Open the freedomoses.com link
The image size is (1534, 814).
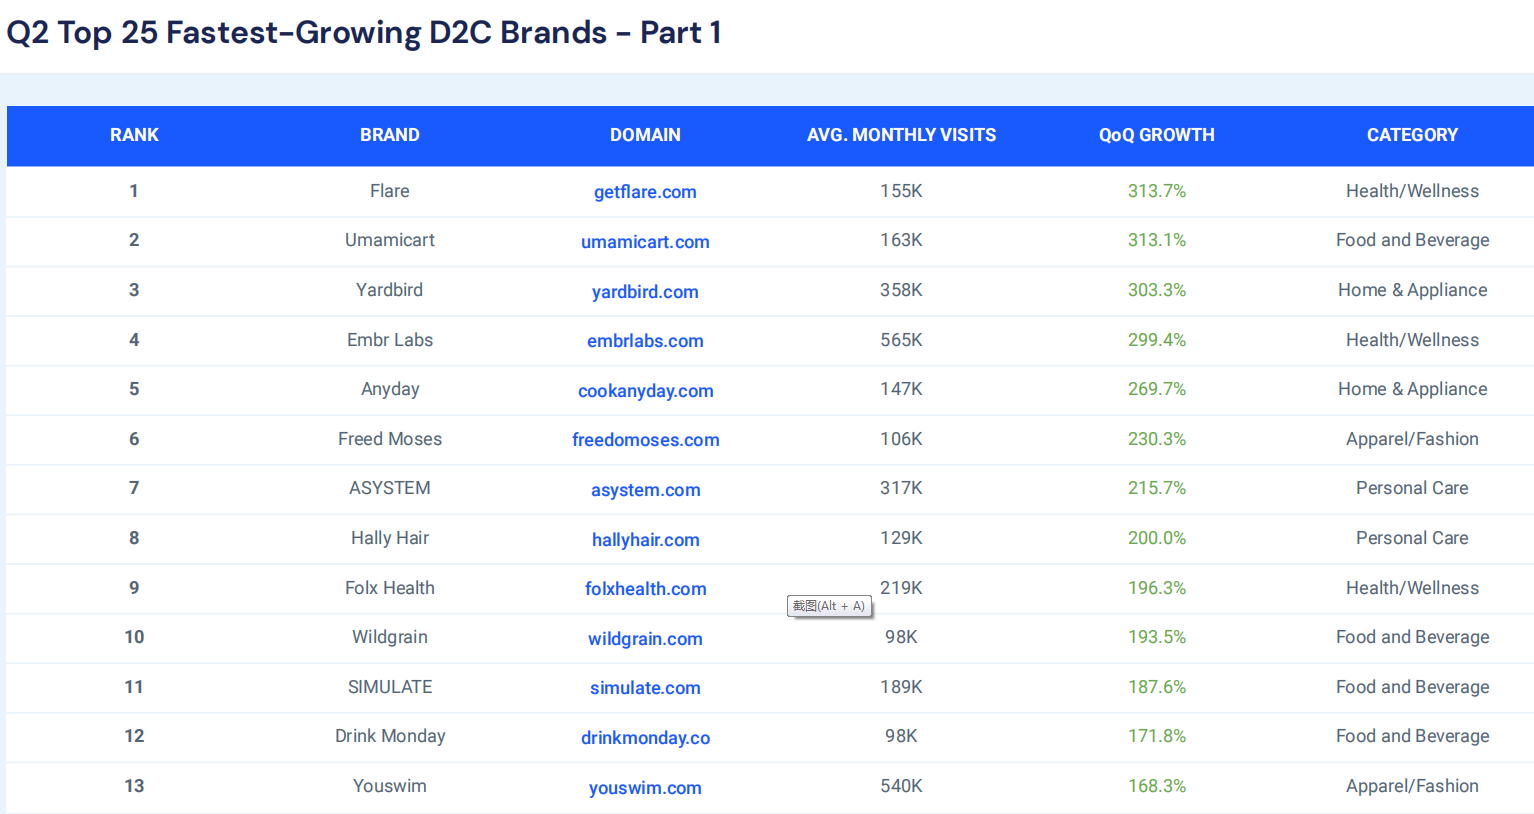645,440
